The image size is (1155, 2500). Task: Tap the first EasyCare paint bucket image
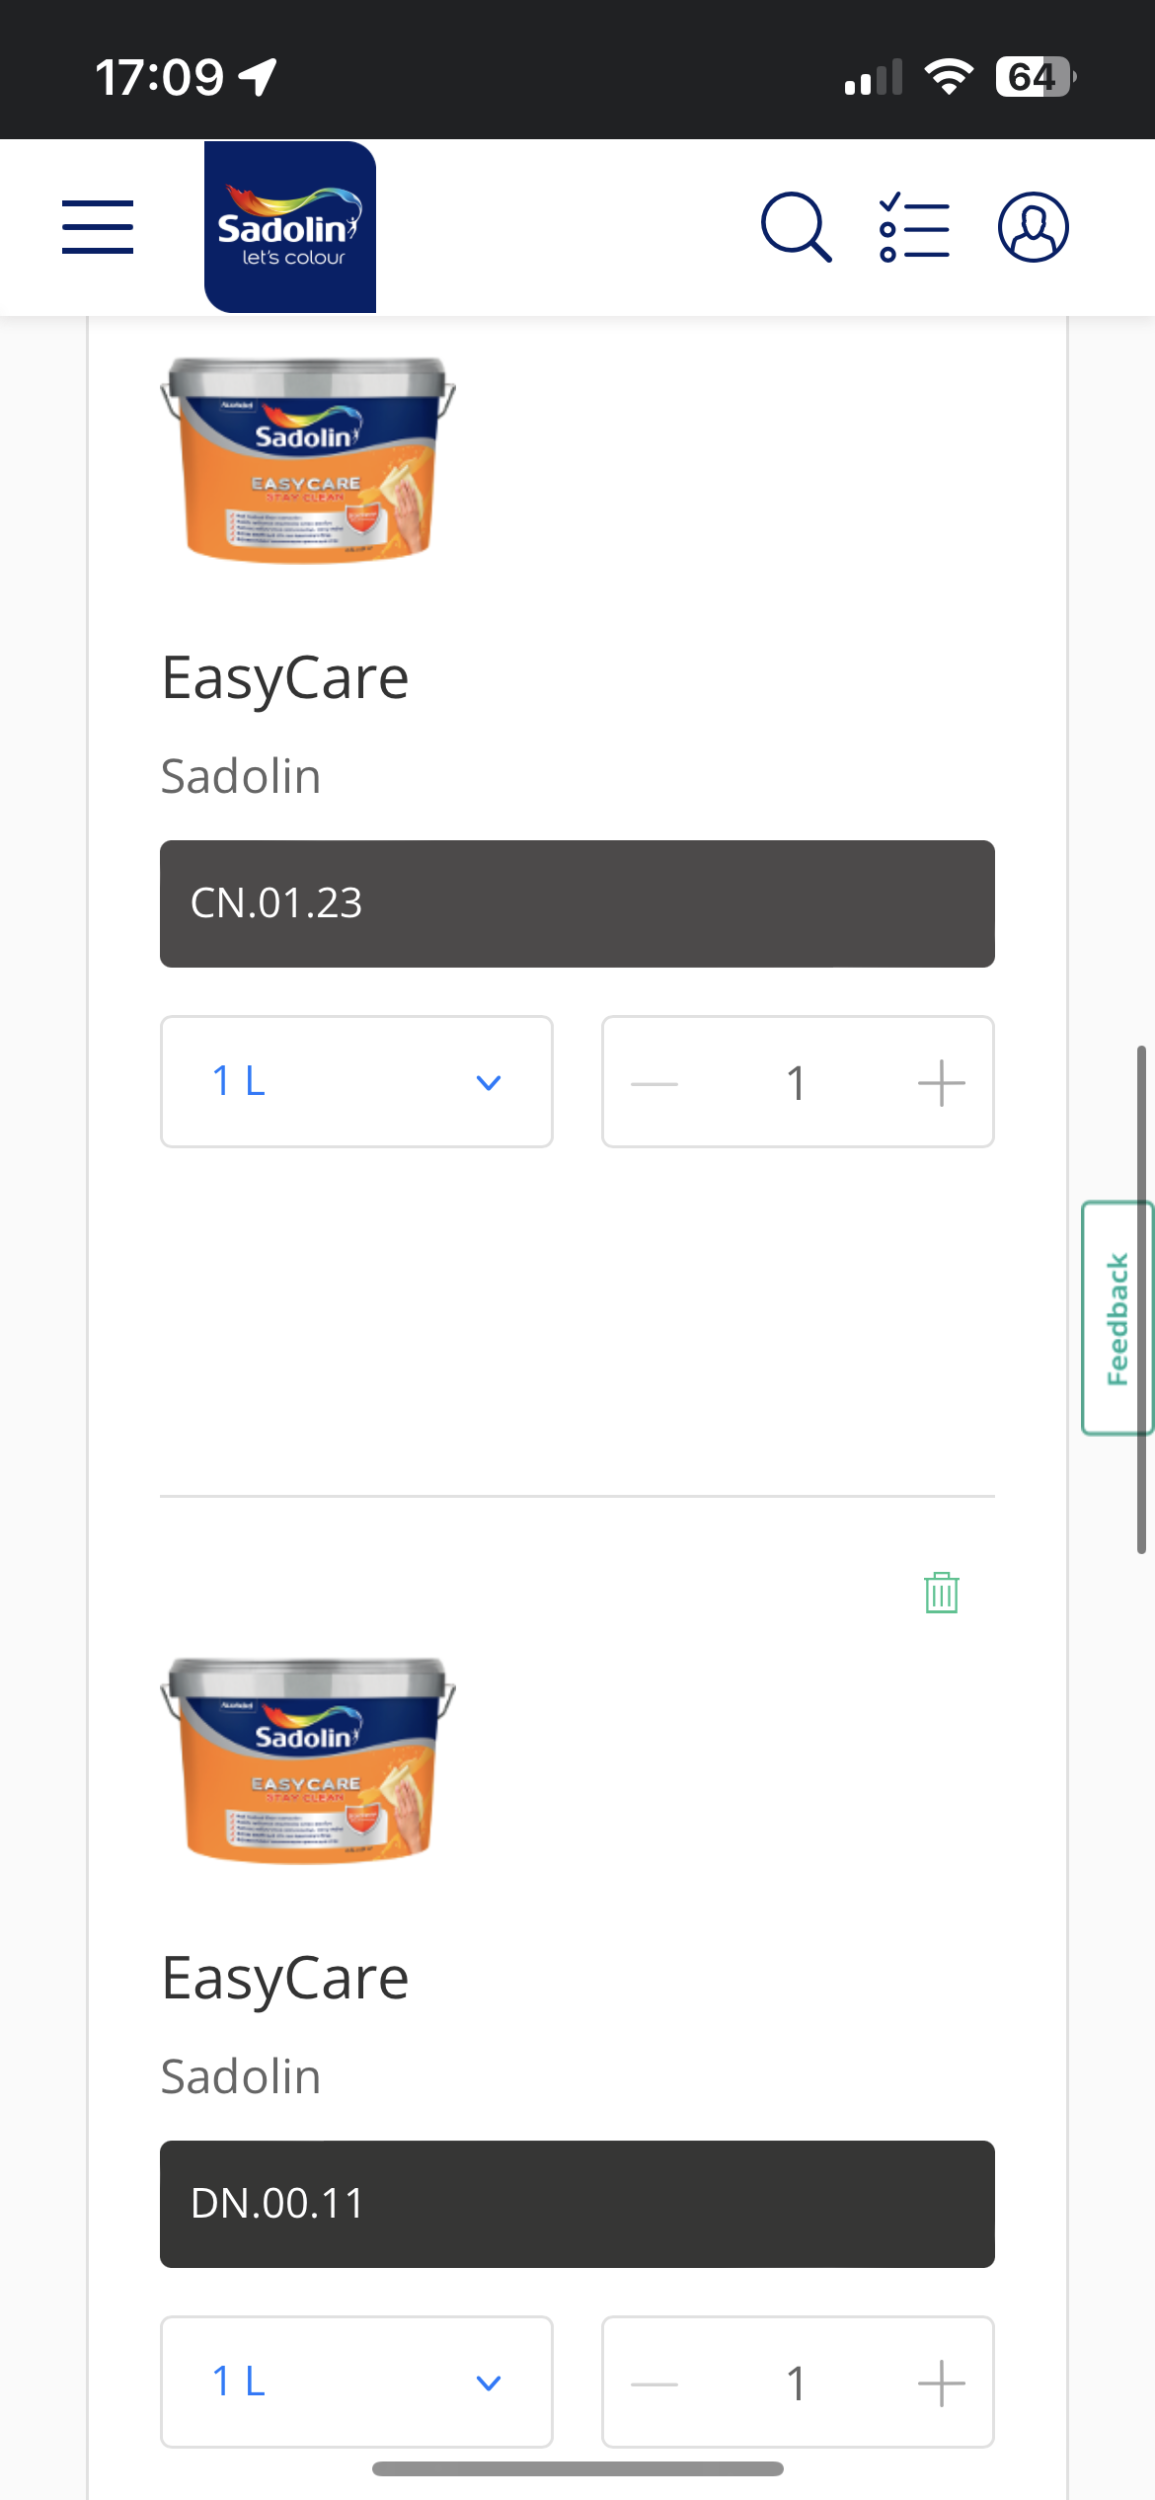[x=308, y=460]
